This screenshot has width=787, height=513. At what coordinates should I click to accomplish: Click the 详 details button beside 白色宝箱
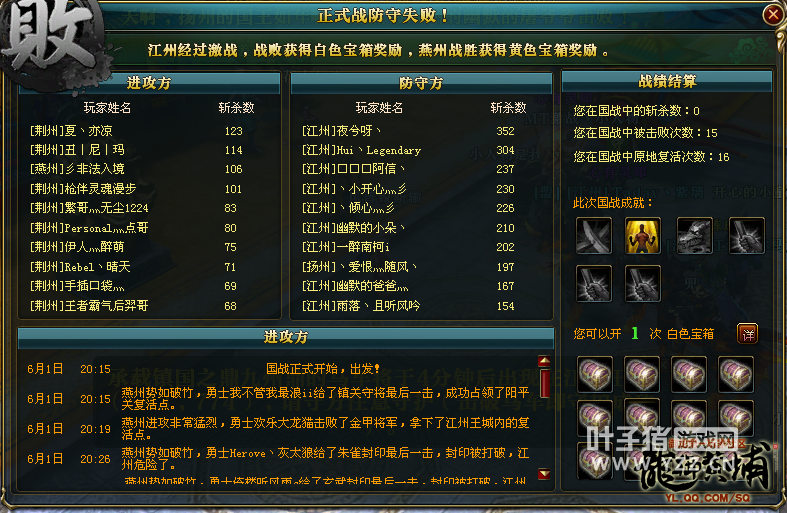click(747, 334)
